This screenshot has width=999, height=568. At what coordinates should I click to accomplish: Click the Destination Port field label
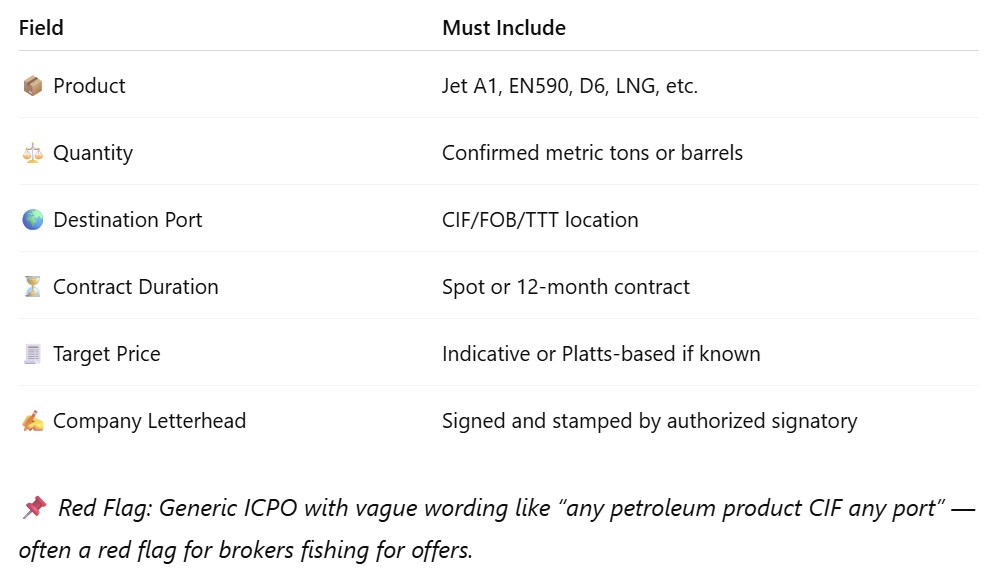(127, 220)
